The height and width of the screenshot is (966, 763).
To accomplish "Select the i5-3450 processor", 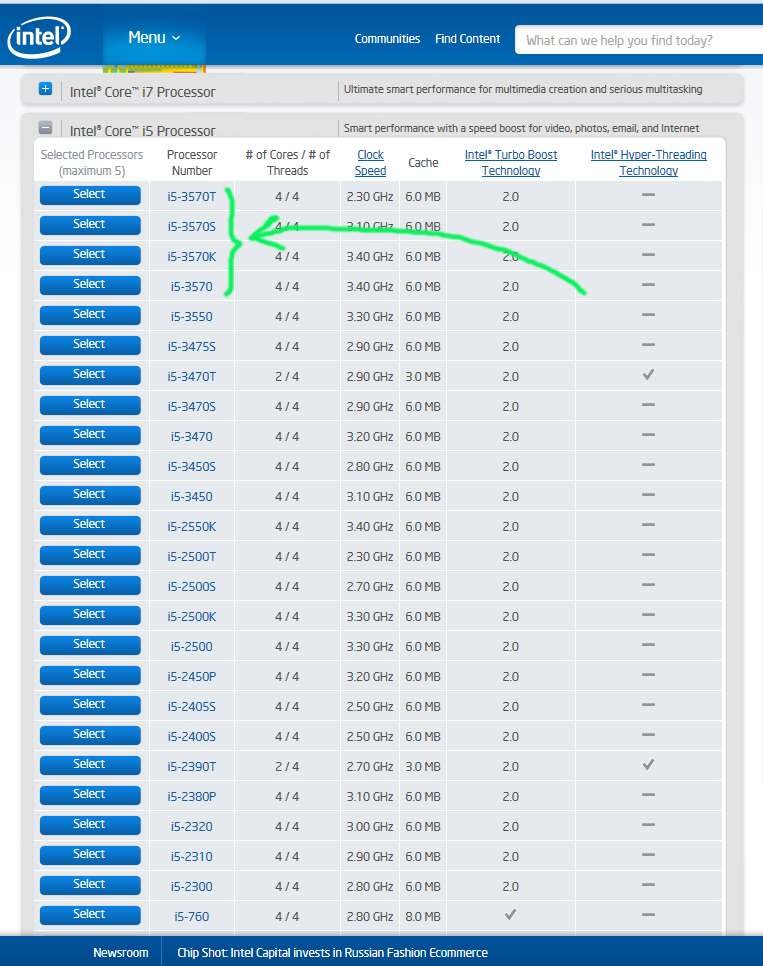I will pyautogui.click(x=90, y=495).
